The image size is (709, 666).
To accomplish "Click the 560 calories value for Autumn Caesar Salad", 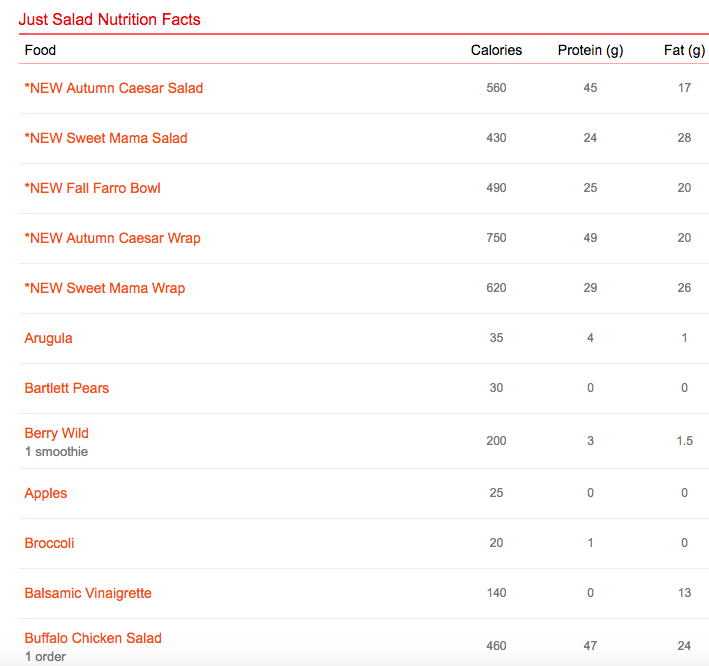I will pyautogui.click(x=496, y=88).
